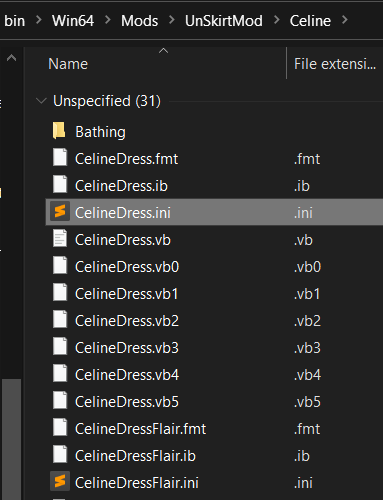Screen dimensions: 383x500
Task: Collapse navigation pane scroll-up arrow
Action: coord(11,58)
